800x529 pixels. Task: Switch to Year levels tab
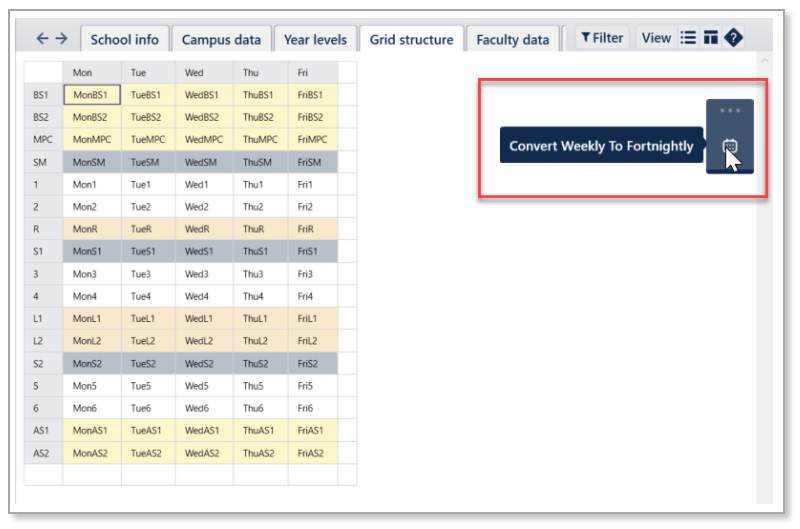coord(315,39)
